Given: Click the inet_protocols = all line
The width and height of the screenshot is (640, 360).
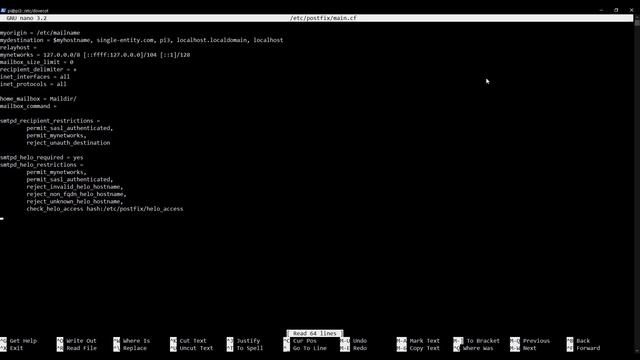Looking at the screenshot, I should pos(33,84).
